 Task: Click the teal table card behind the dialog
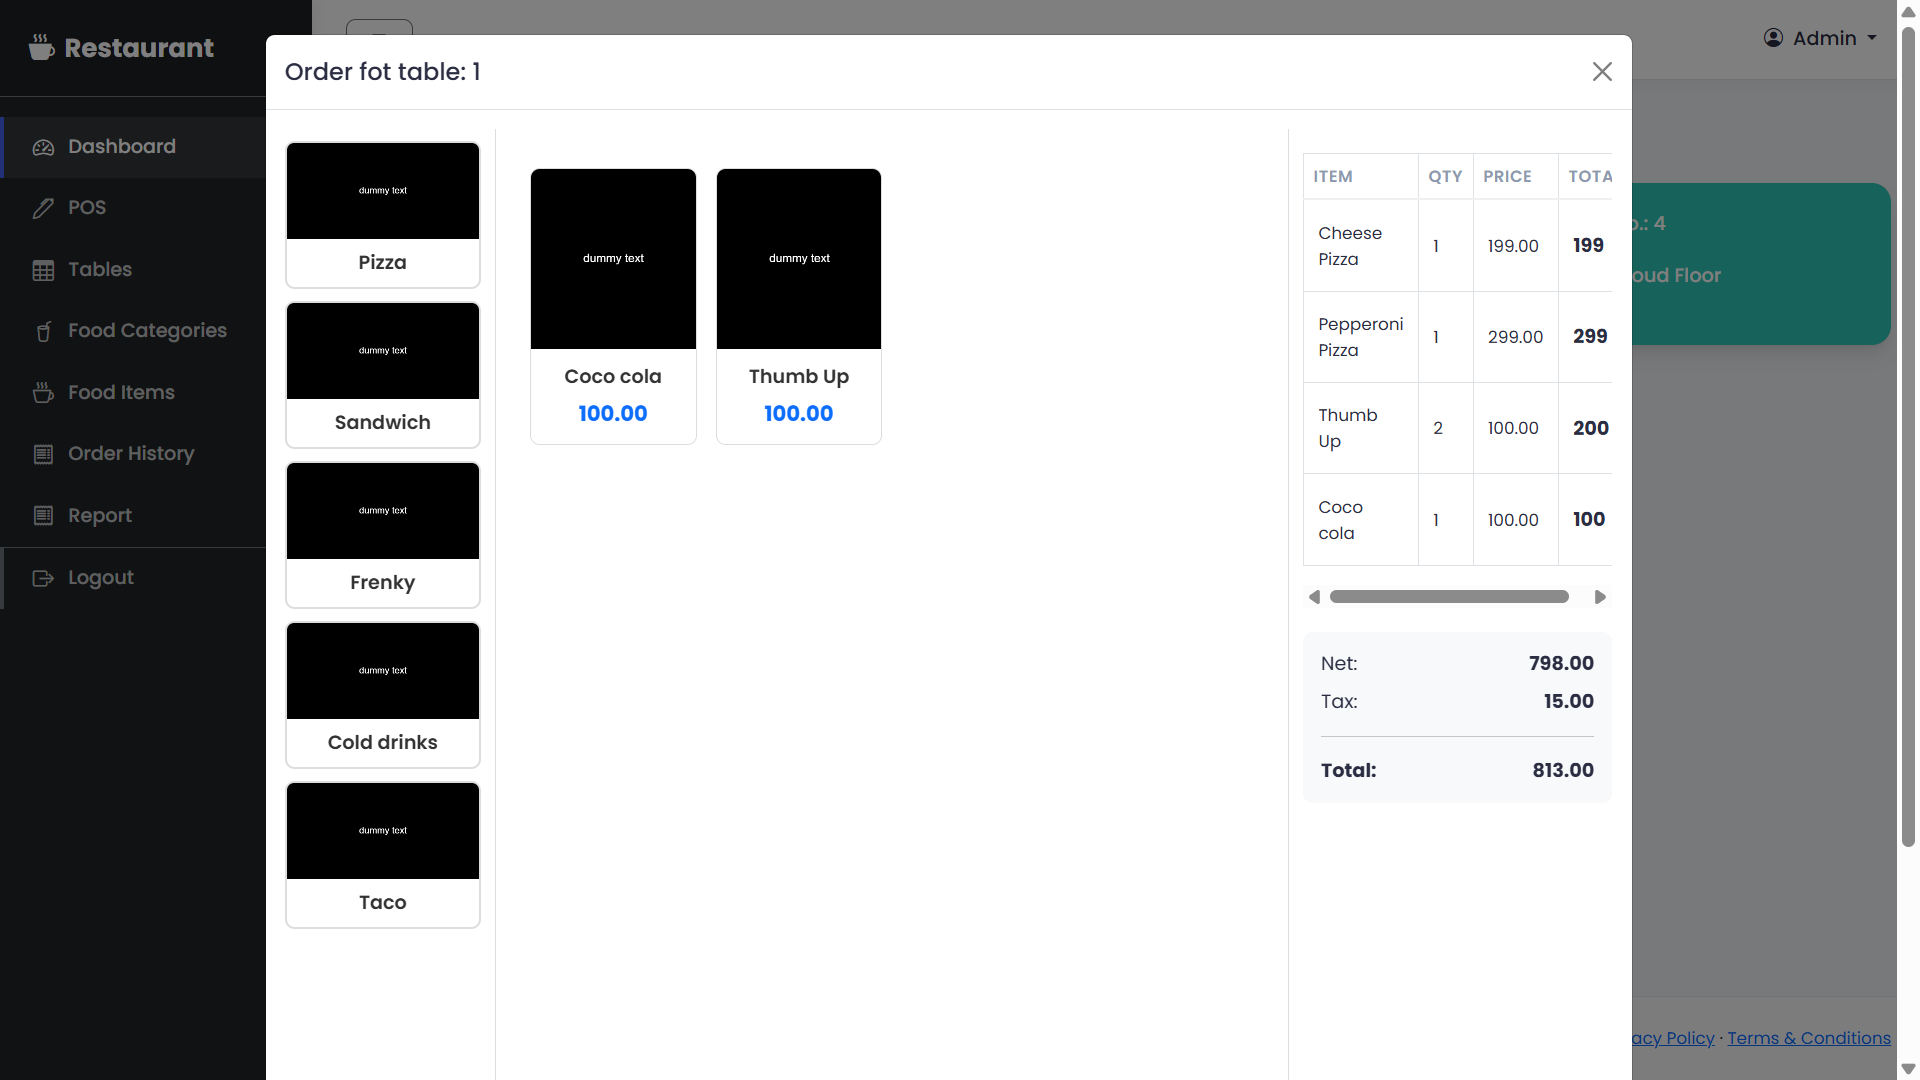(x=1760, y=264)
